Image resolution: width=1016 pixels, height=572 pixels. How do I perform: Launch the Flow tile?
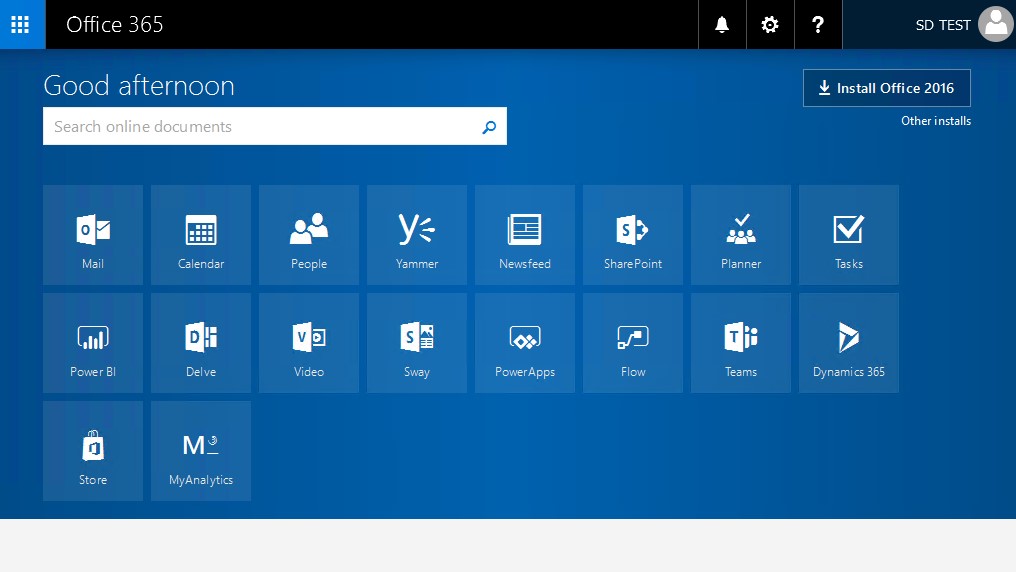click(x=633, y=343)
